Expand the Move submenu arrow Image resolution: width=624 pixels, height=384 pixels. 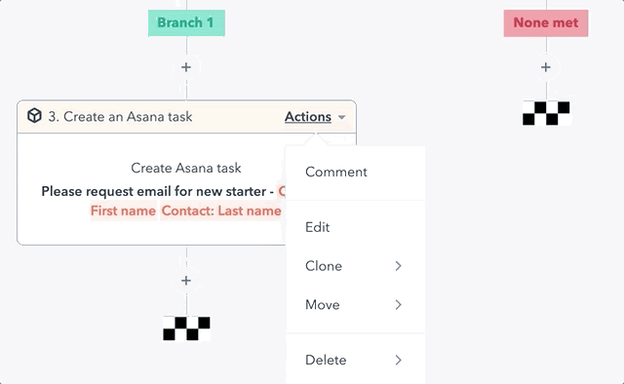pyautogui.click(x=398, y=305)
